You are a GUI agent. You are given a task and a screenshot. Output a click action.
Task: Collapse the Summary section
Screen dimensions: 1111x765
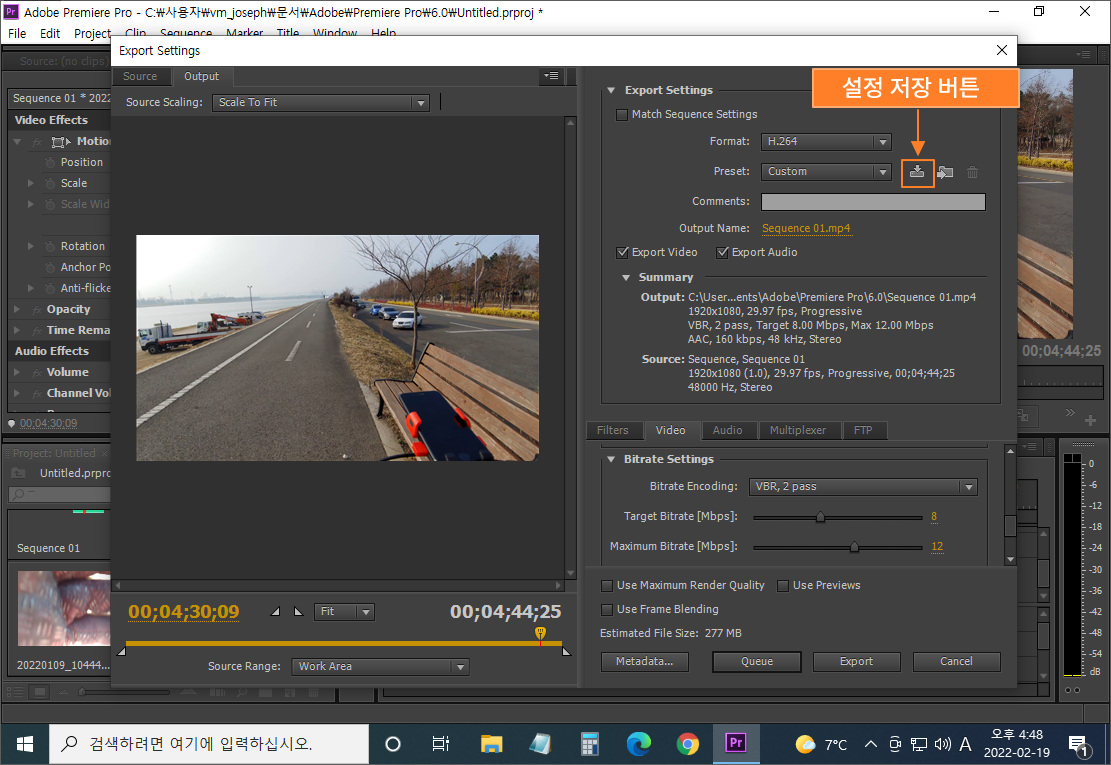(626, 278)
